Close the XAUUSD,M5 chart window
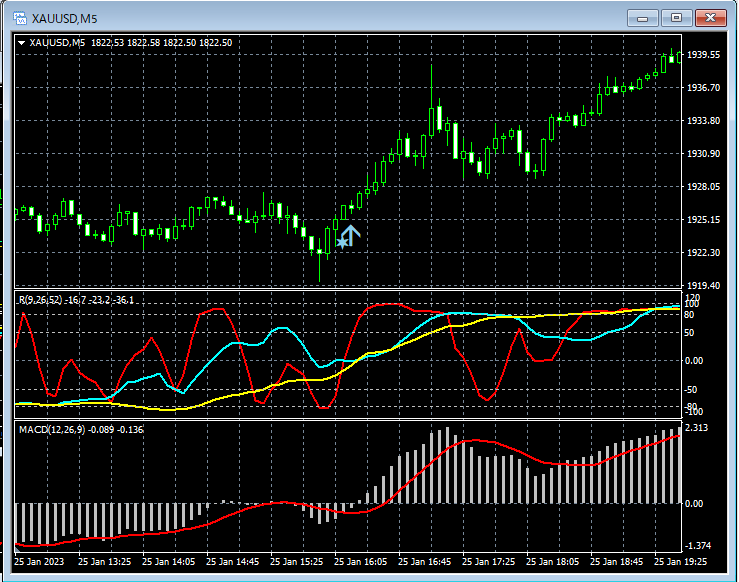 click(x=712, y=17)
